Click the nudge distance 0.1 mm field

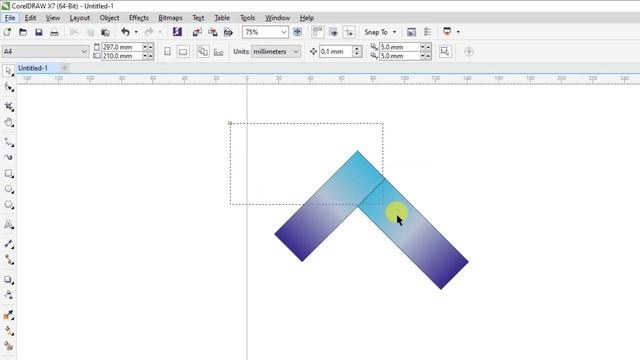click(x=336, y=51)
